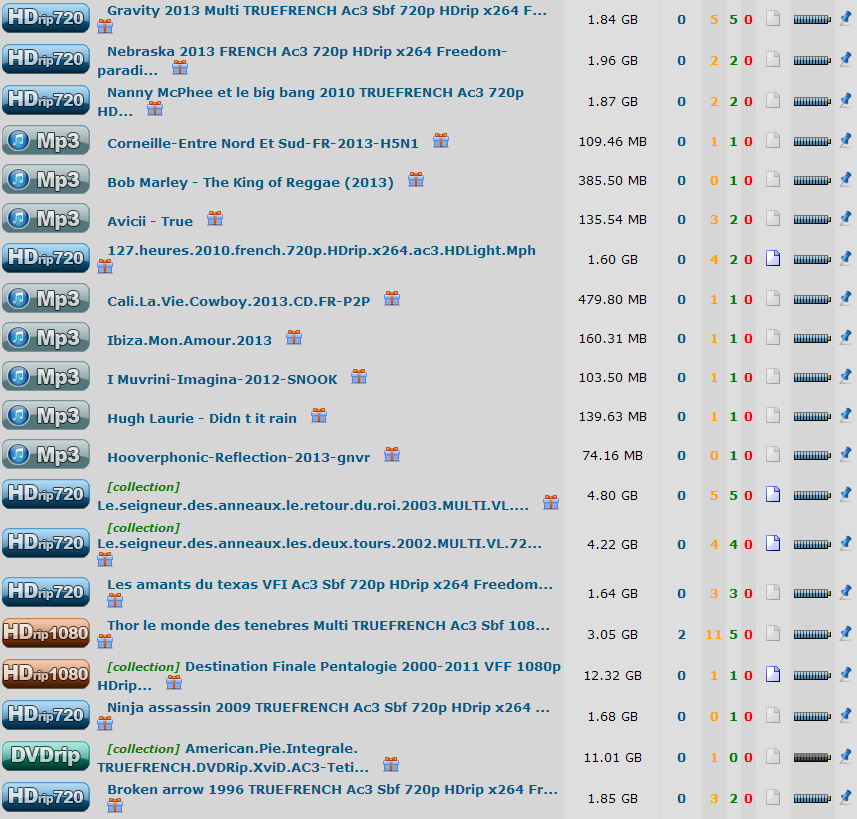Image resolution: width=857 pixels, height=819 pixels.
Task: Open Nanny McPhee et le big bang link
Action: 310,102
